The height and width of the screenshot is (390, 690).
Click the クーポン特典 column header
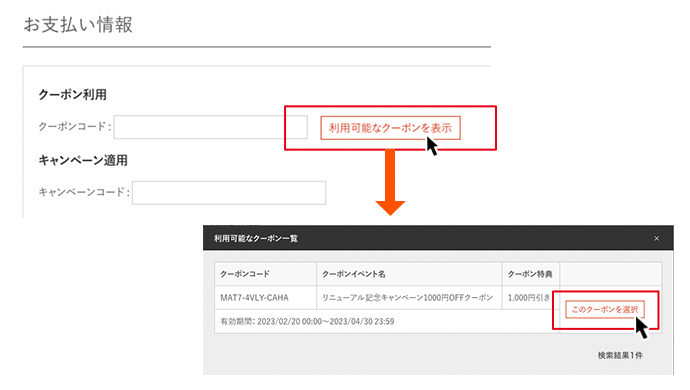point(531,274)
